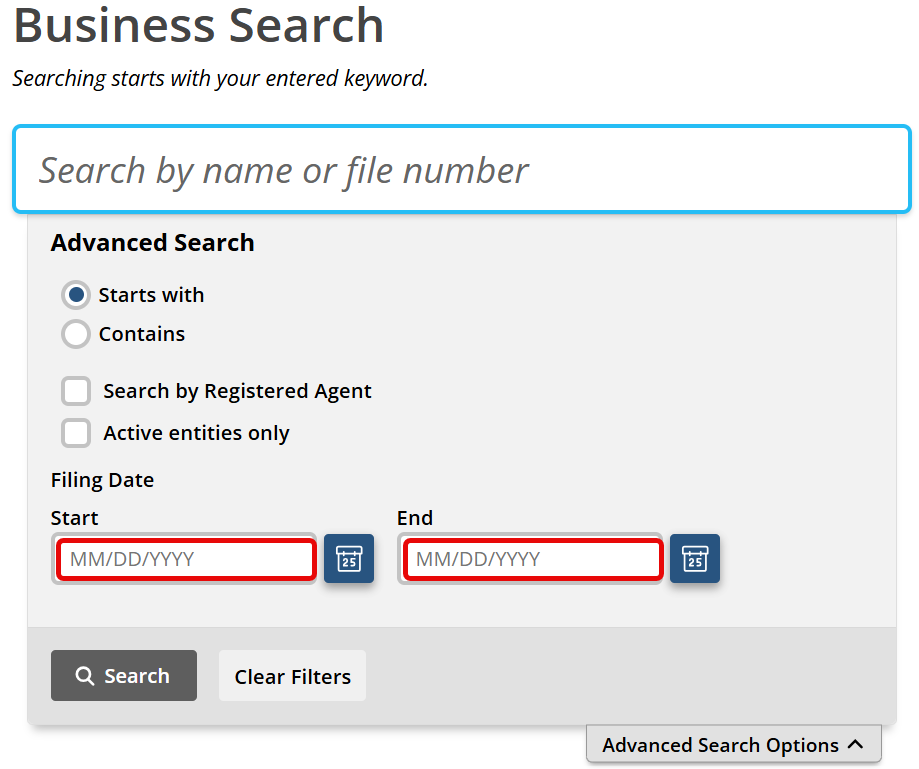The height and width of the screenshot is (769, 919).
Task: Click the Starts with option label text
Action: [x=151, y=295]
